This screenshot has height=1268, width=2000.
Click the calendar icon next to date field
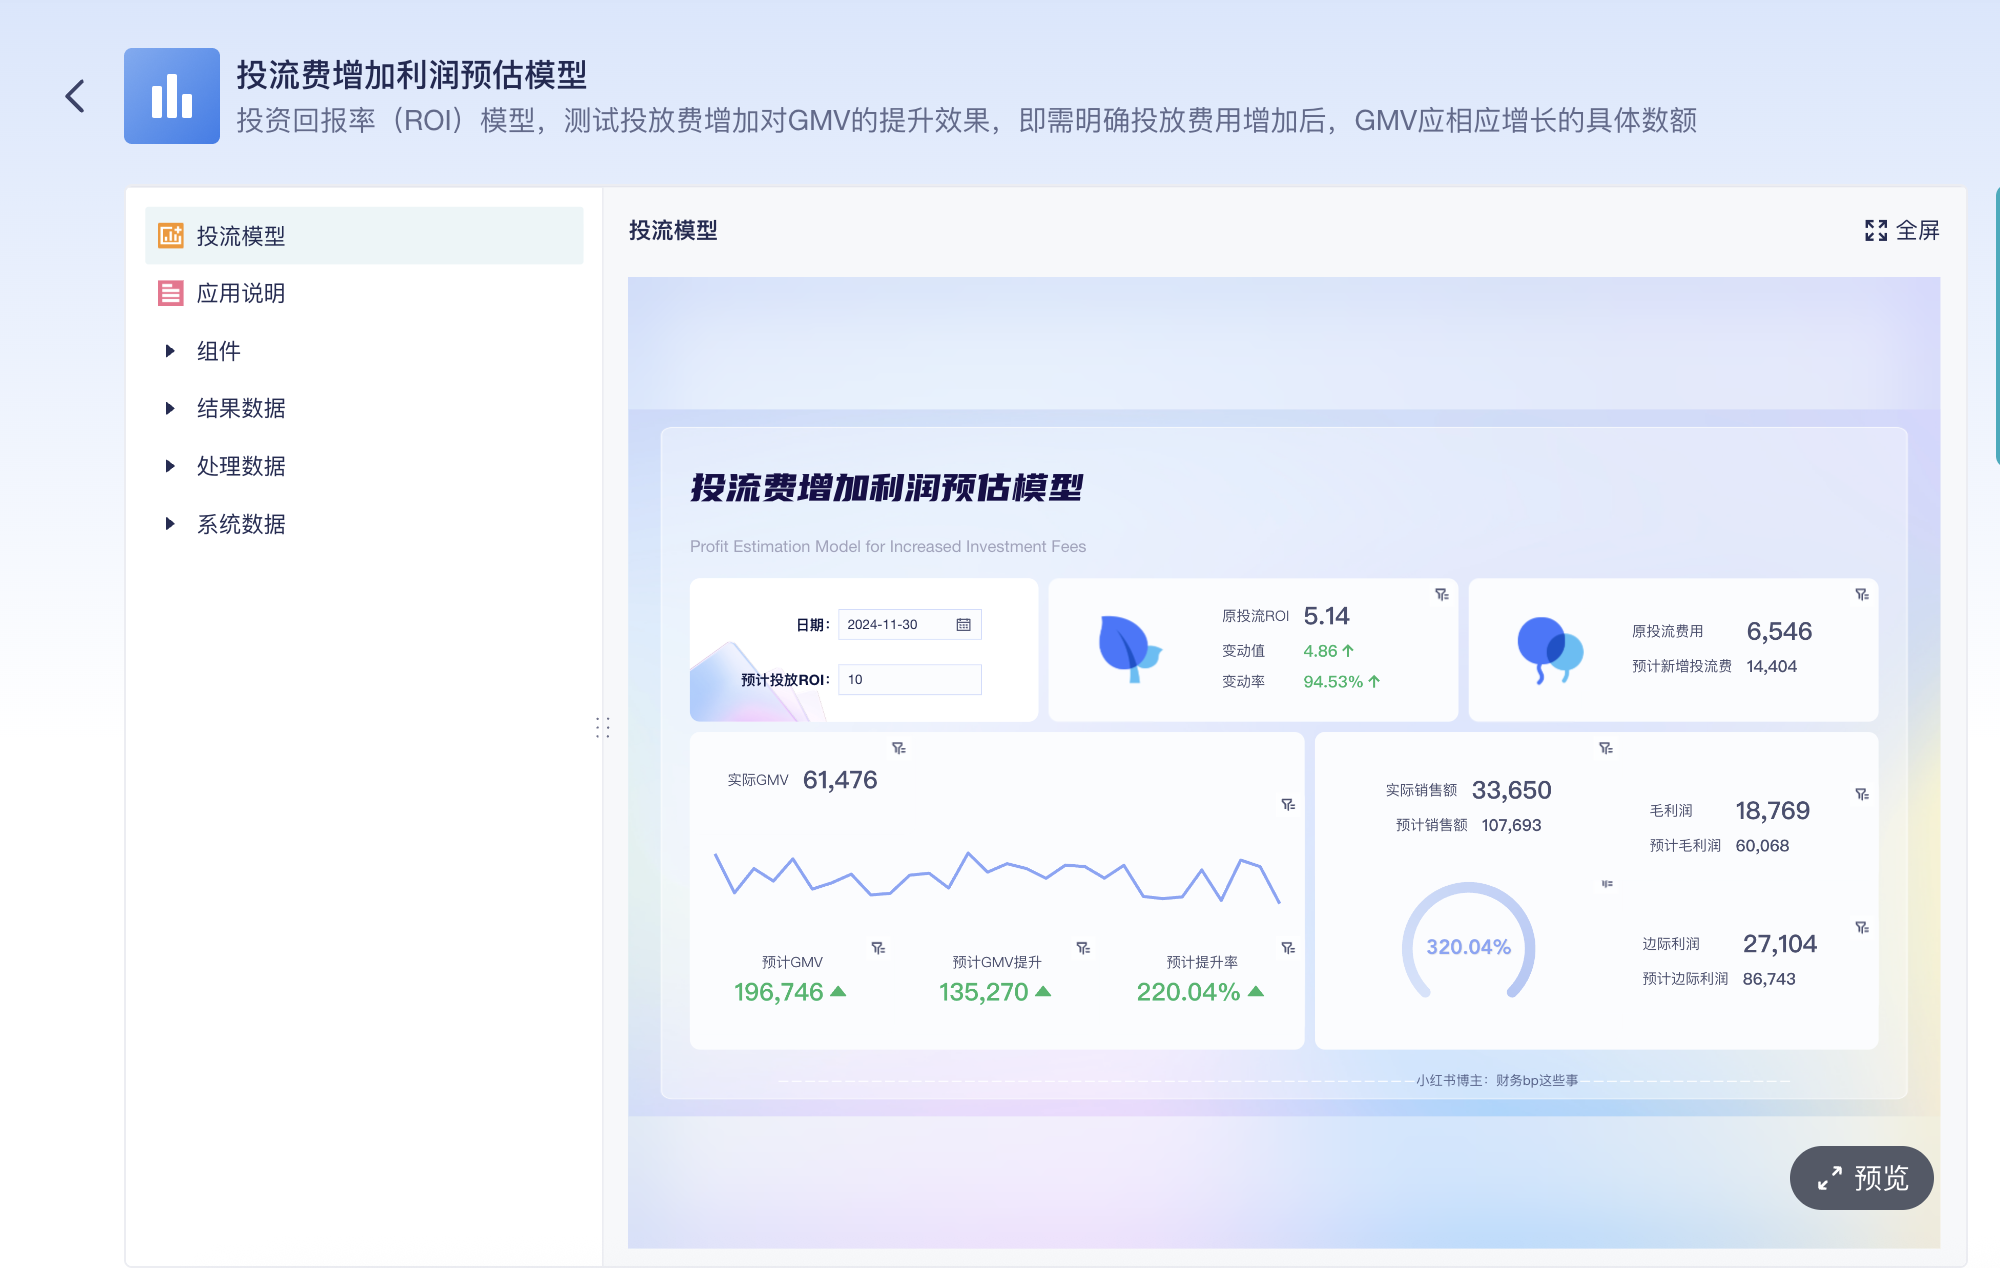(x=963, y=624)
